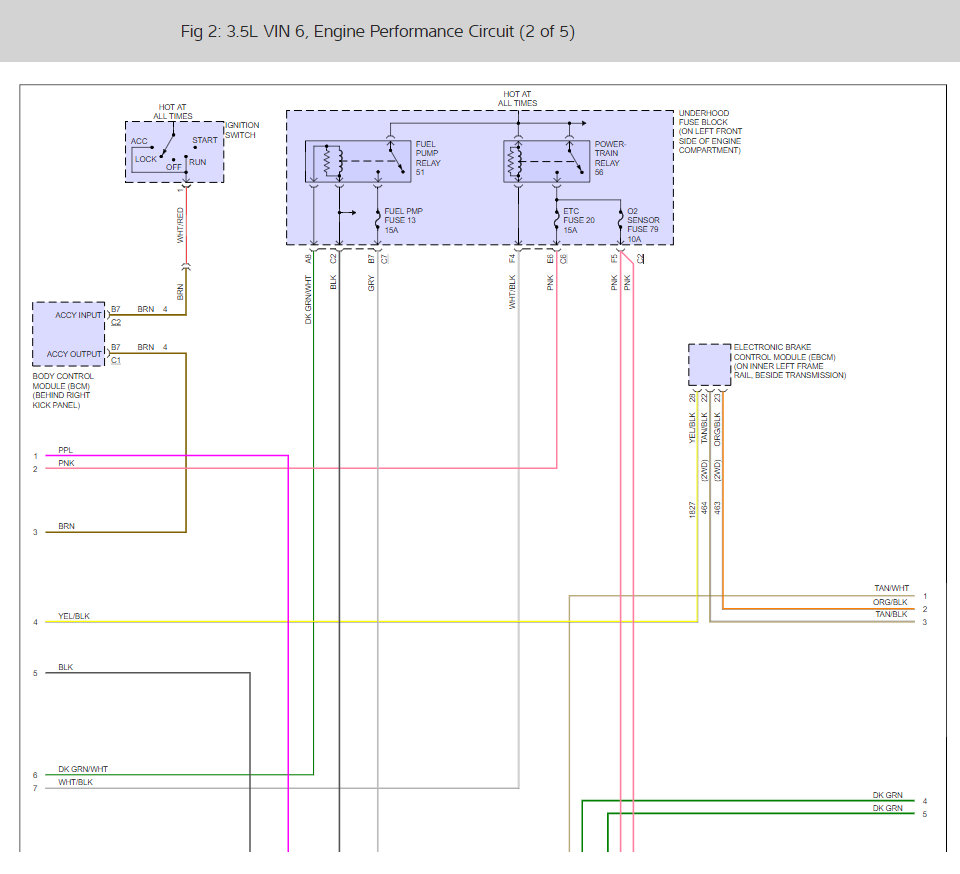
Task: Click the DK GRN/WHT wire label at left pin 6
Action: click(83, 769)
